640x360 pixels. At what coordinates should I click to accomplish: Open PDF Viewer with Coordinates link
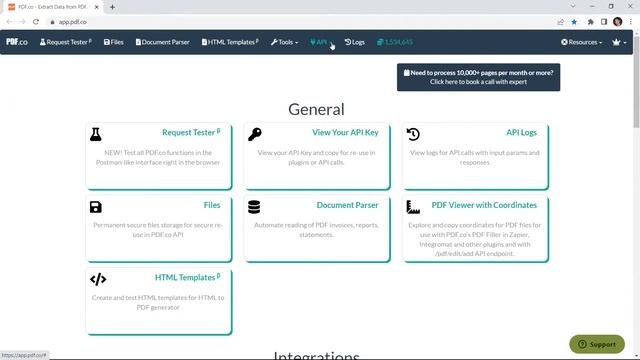[484, 205]
